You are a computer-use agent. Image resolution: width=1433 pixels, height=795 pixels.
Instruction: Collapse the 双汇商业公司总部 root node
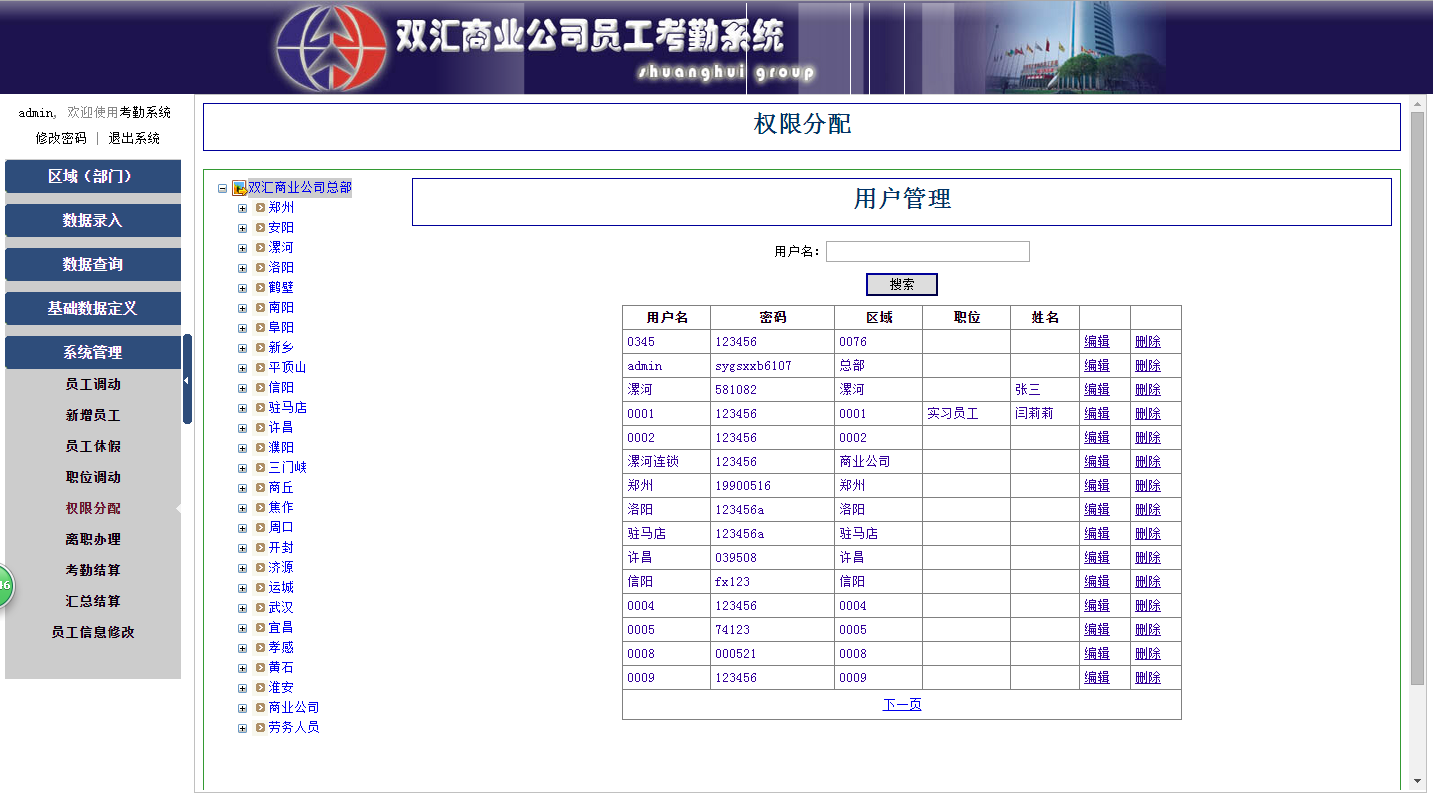(x=222, y=188)
